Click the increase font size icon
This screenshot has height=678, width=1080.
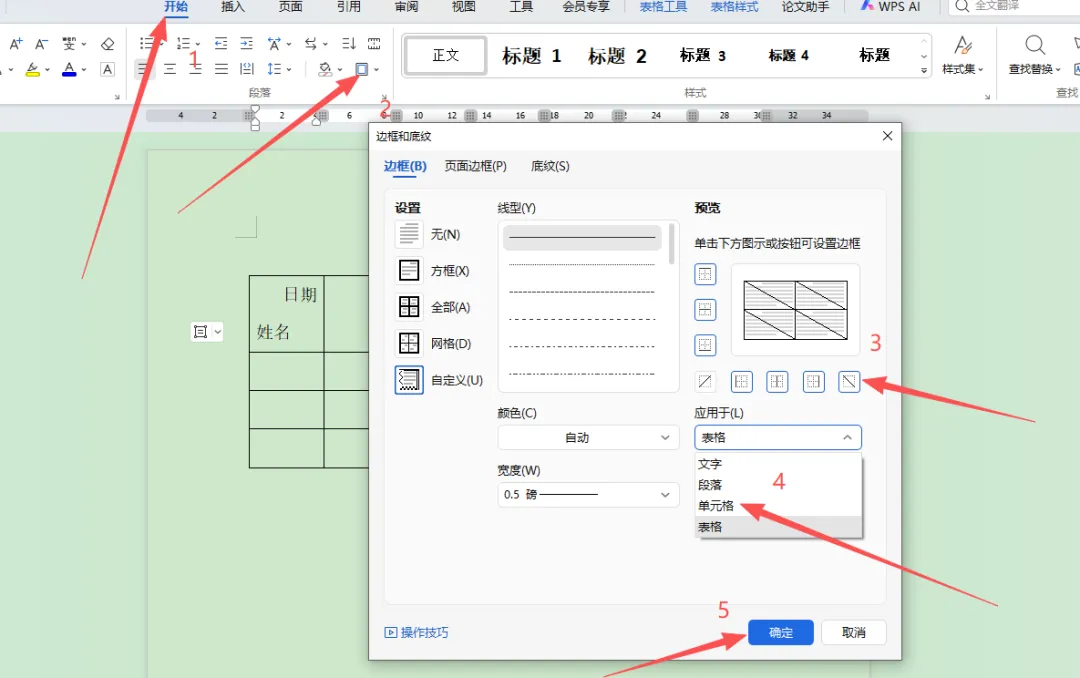(x=16, y=44)
